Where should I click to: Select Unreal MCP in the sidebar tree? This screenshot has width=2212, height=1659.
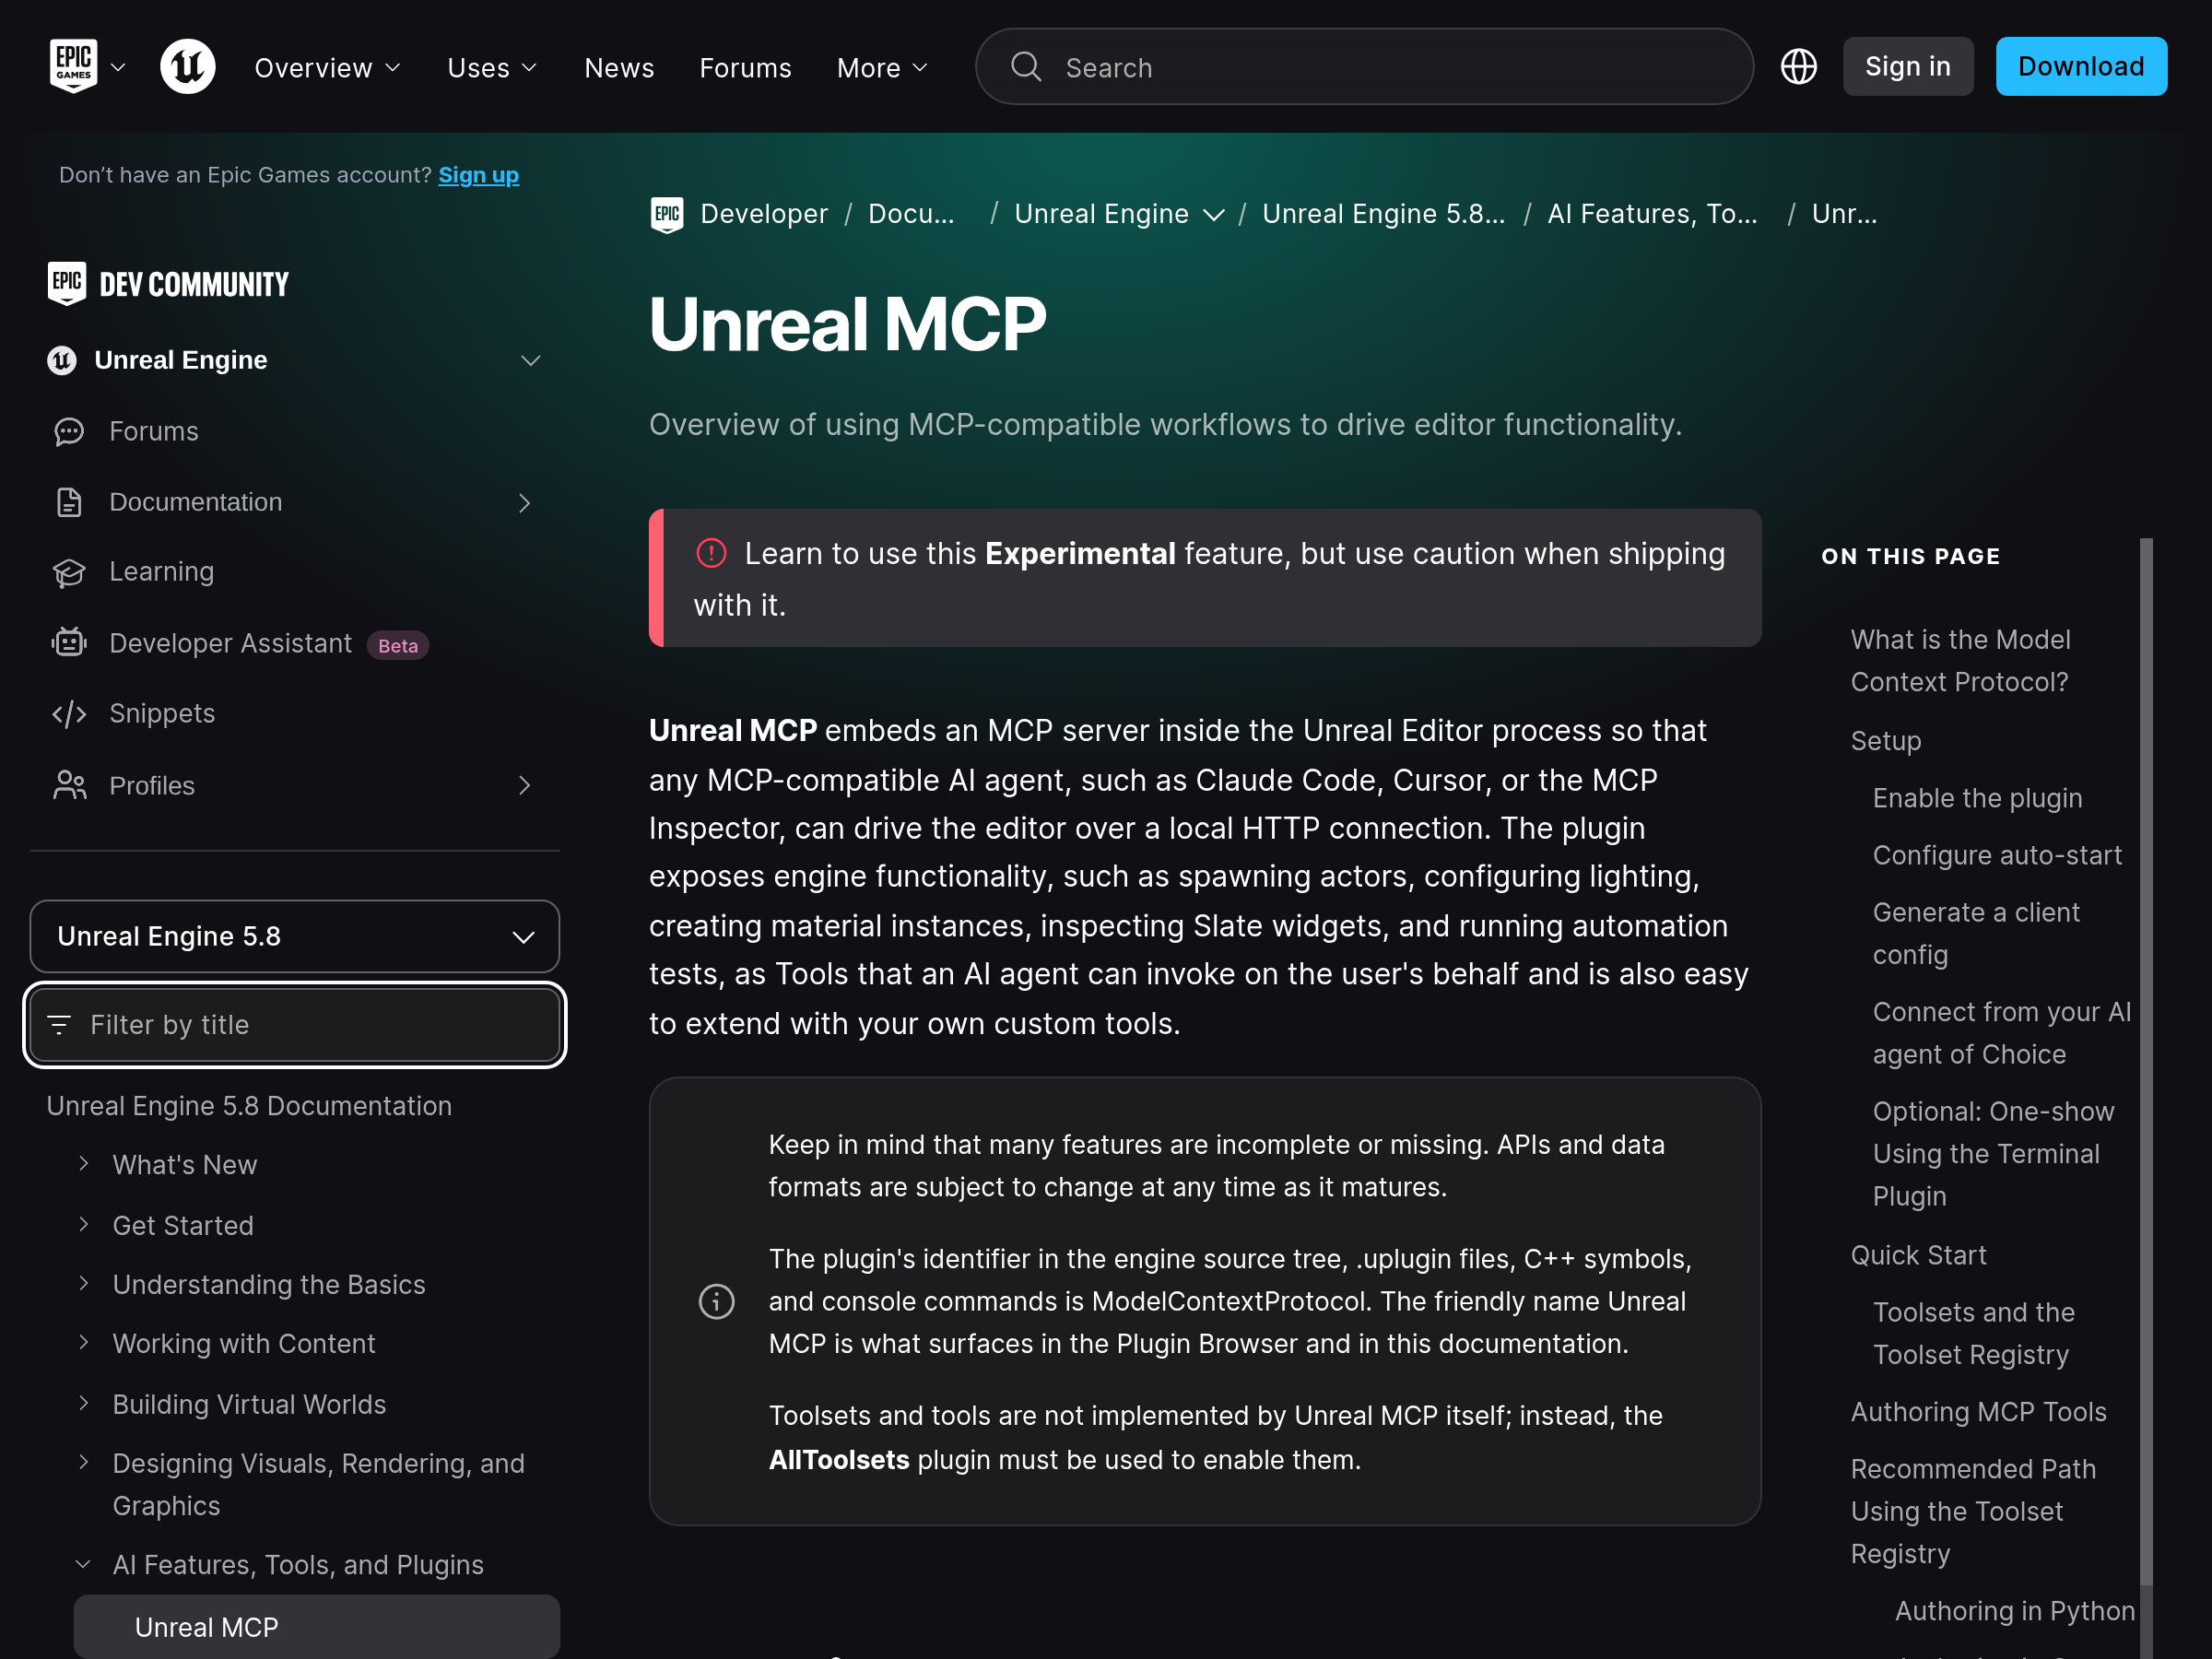pos(317,1627)
